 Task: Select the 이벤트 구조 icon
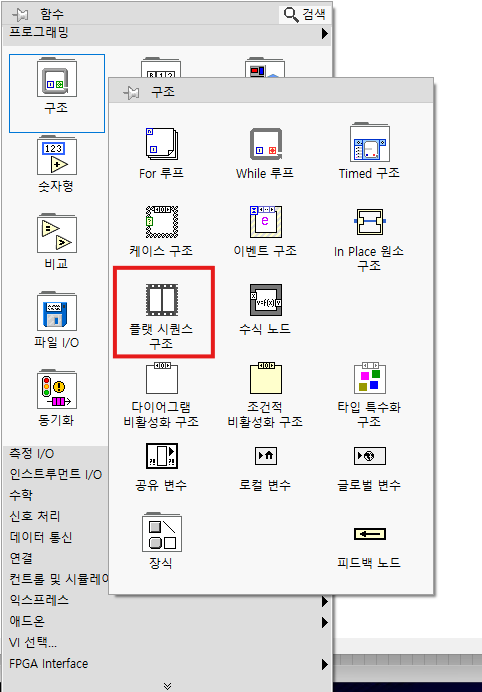click(266, 222)
